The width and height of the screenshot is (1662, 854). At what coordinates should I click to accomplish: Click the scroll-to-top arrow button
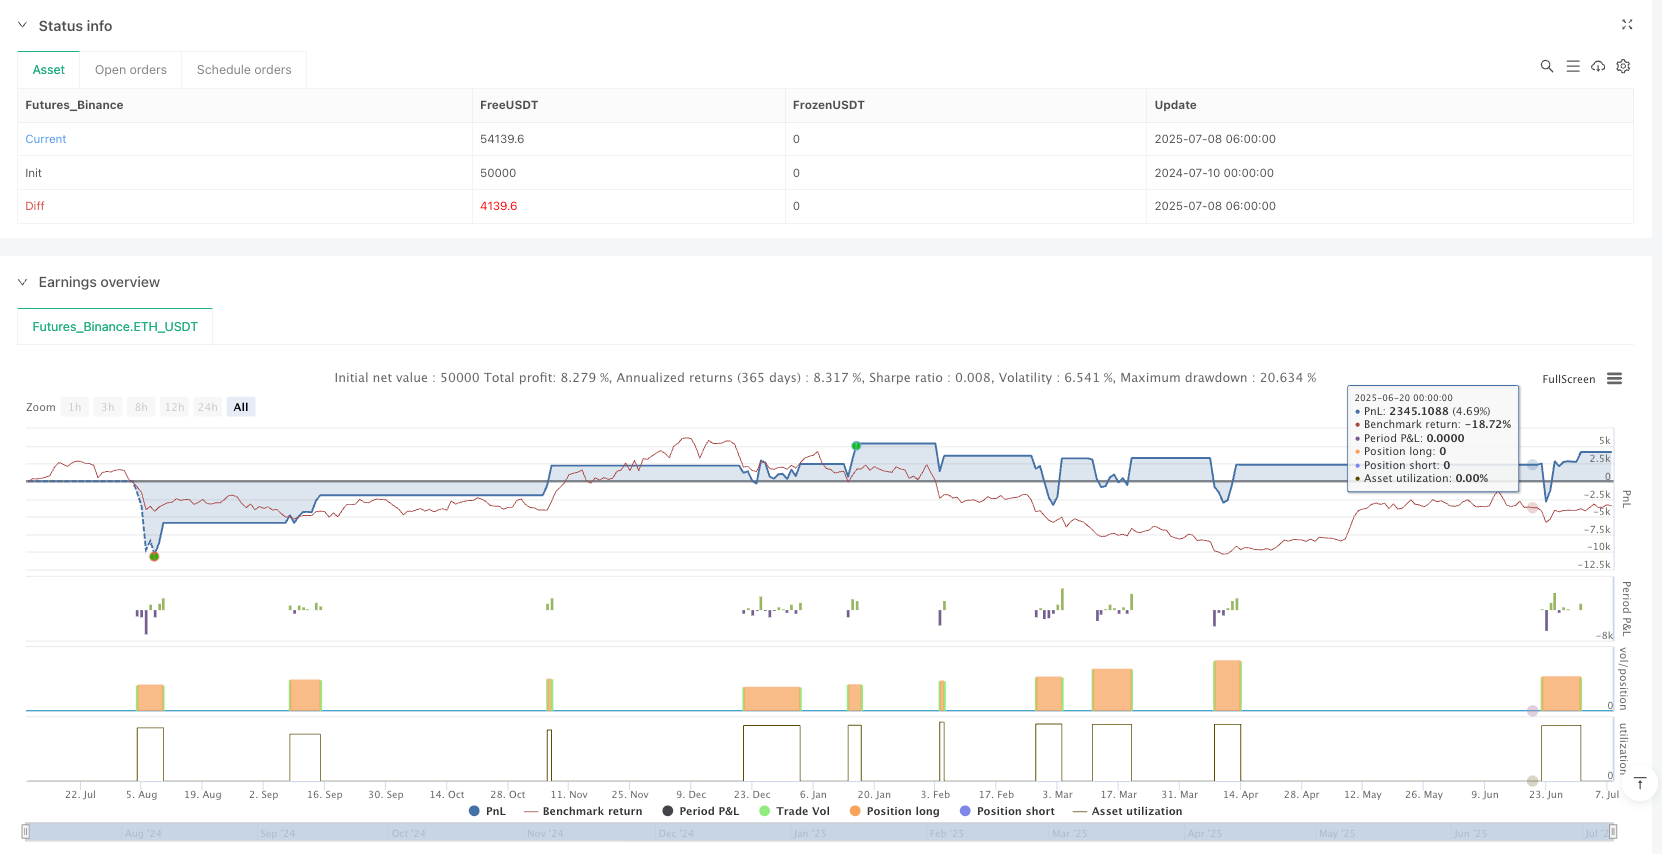[x=1640, y=784]
